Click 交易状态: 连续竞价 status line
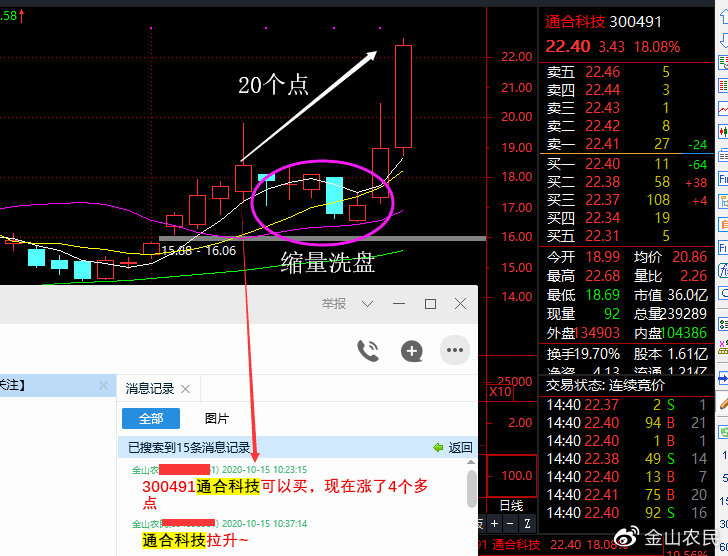This screenshot has height=556, width=728. [605, 385]
